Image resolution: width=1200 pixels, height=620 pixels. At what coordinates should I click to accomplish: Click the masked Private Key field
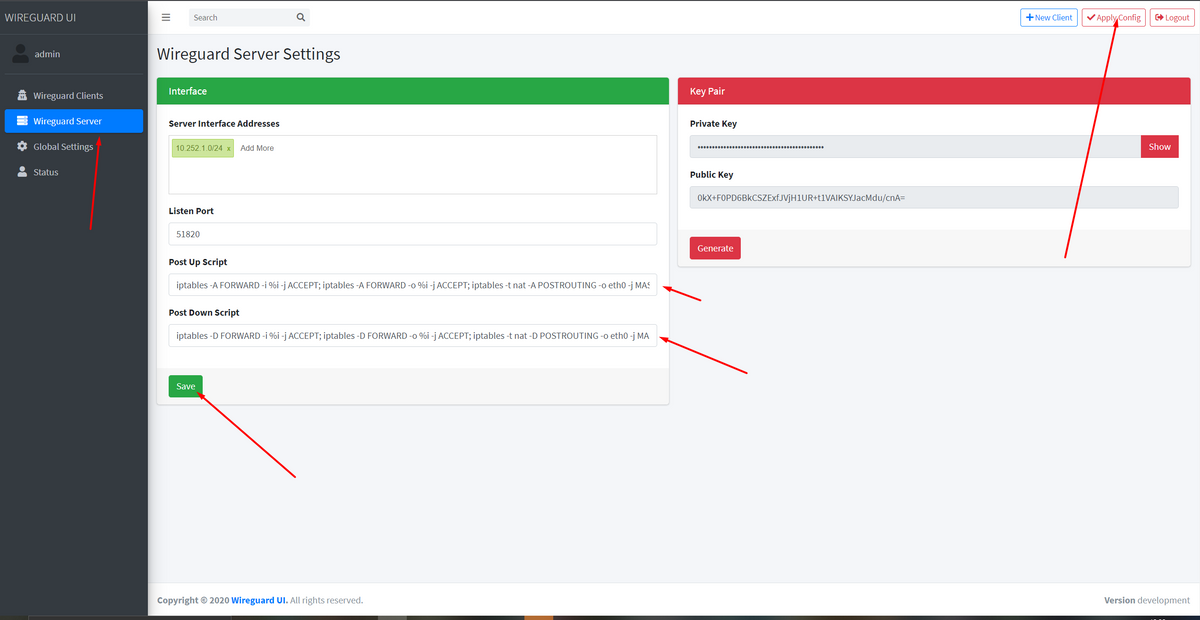(915, 147)
